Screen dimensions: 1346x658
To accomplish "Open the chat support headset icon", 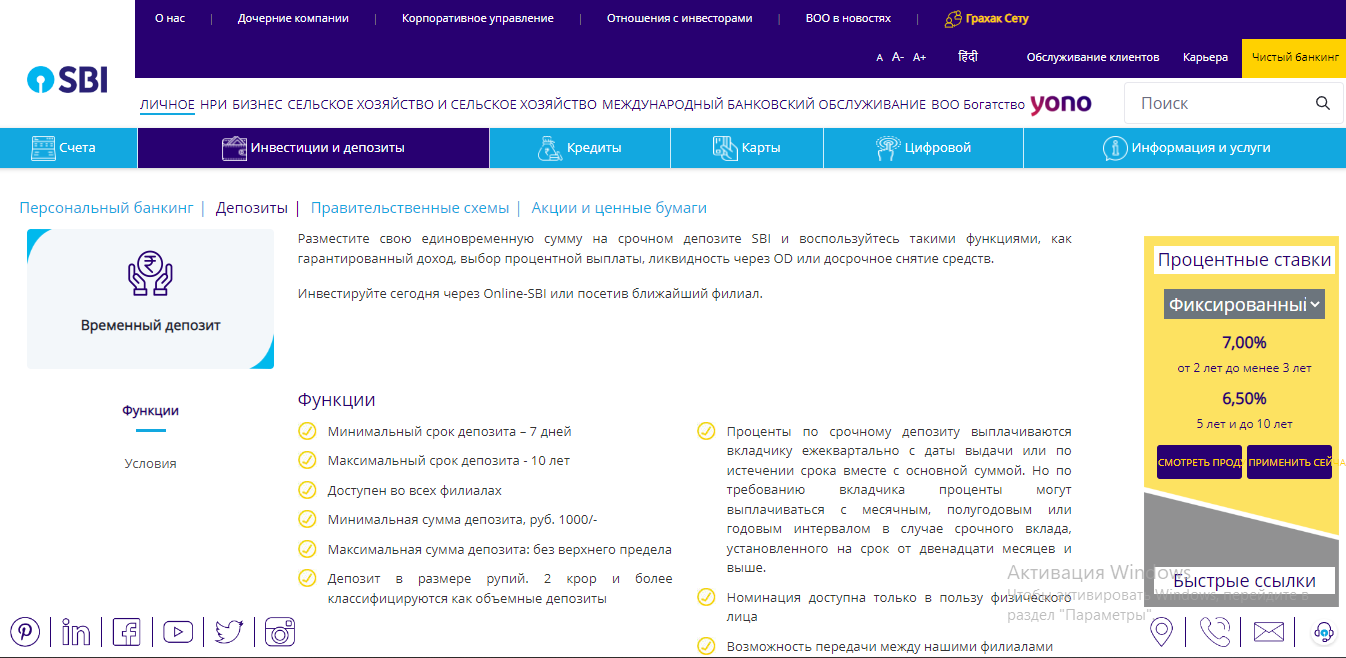I will (1323, 632).
